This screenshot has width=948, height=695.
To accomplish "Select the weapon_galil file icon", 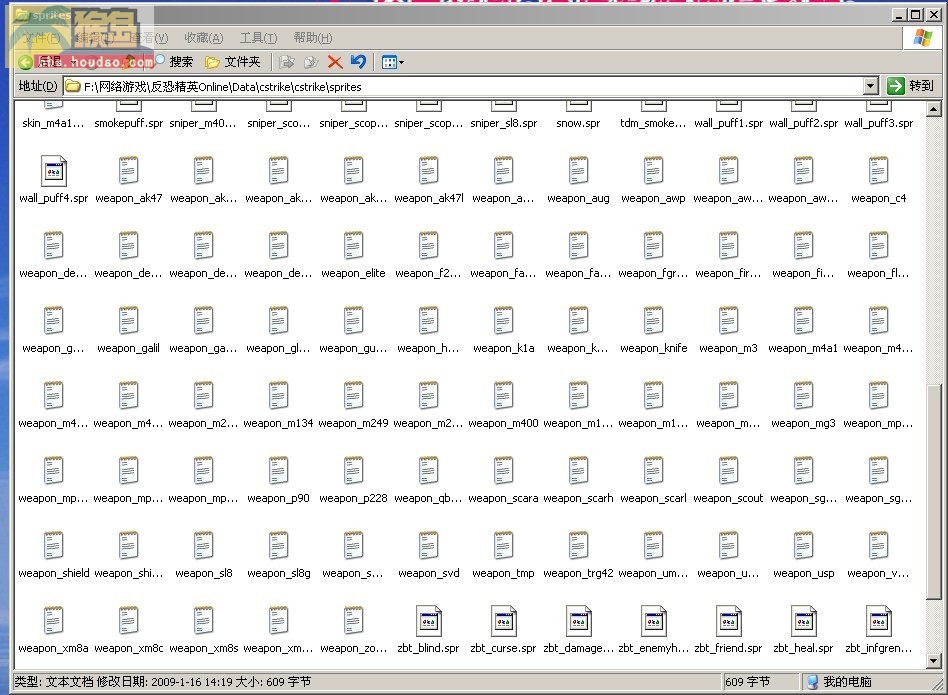I will pyautogui.click(x=128, y=321).
